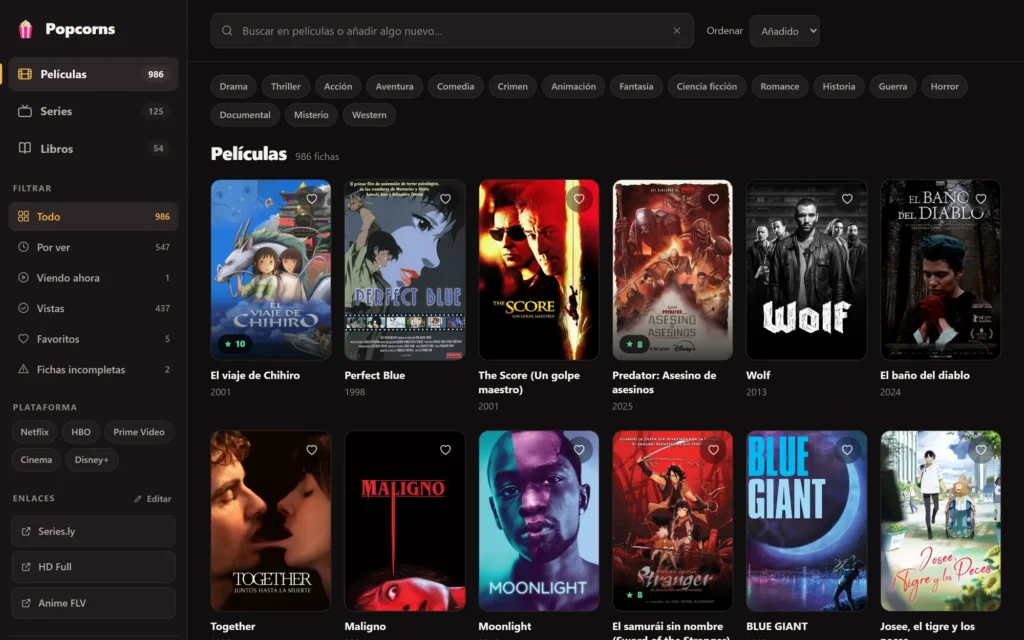Toggle favorite heart on Moonlight poster

click(579, 450)
